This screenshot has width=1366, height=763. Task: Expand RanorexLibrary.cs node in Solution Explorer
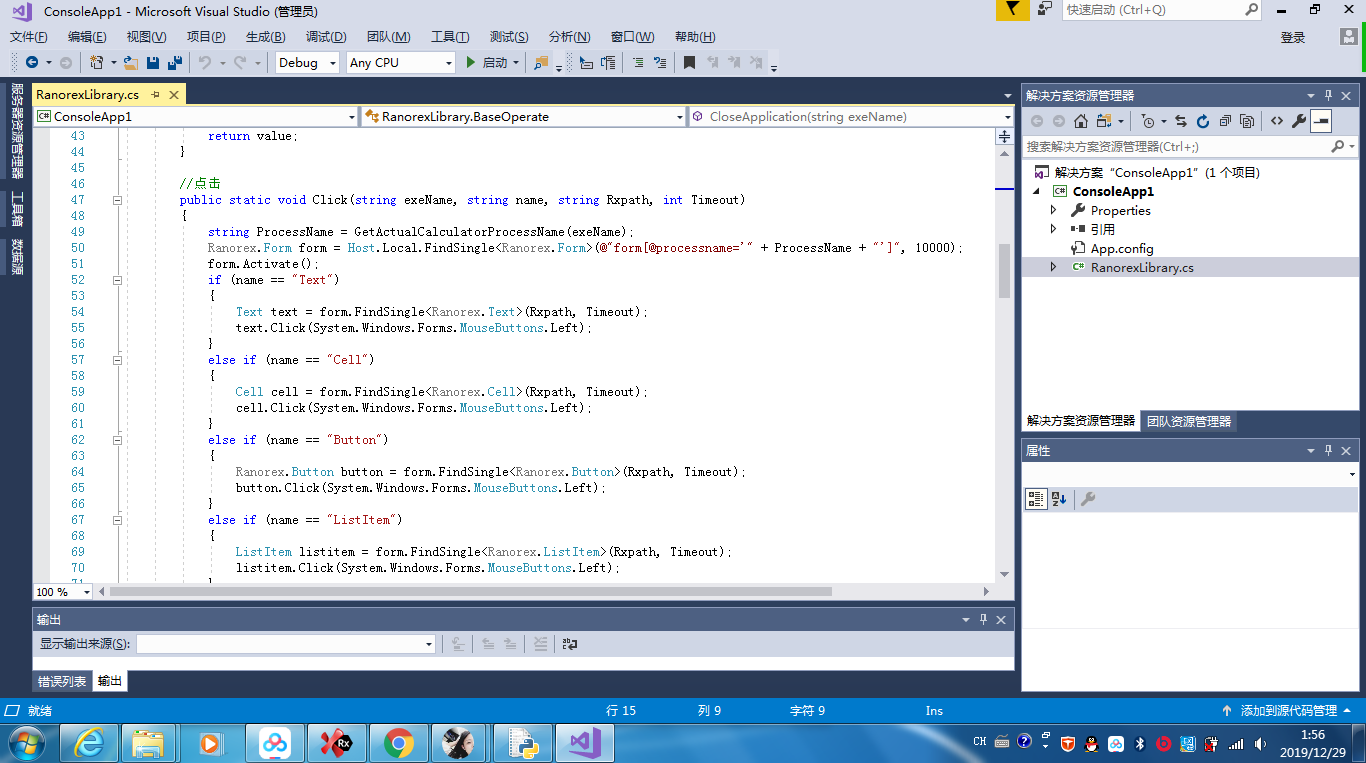1053,267
